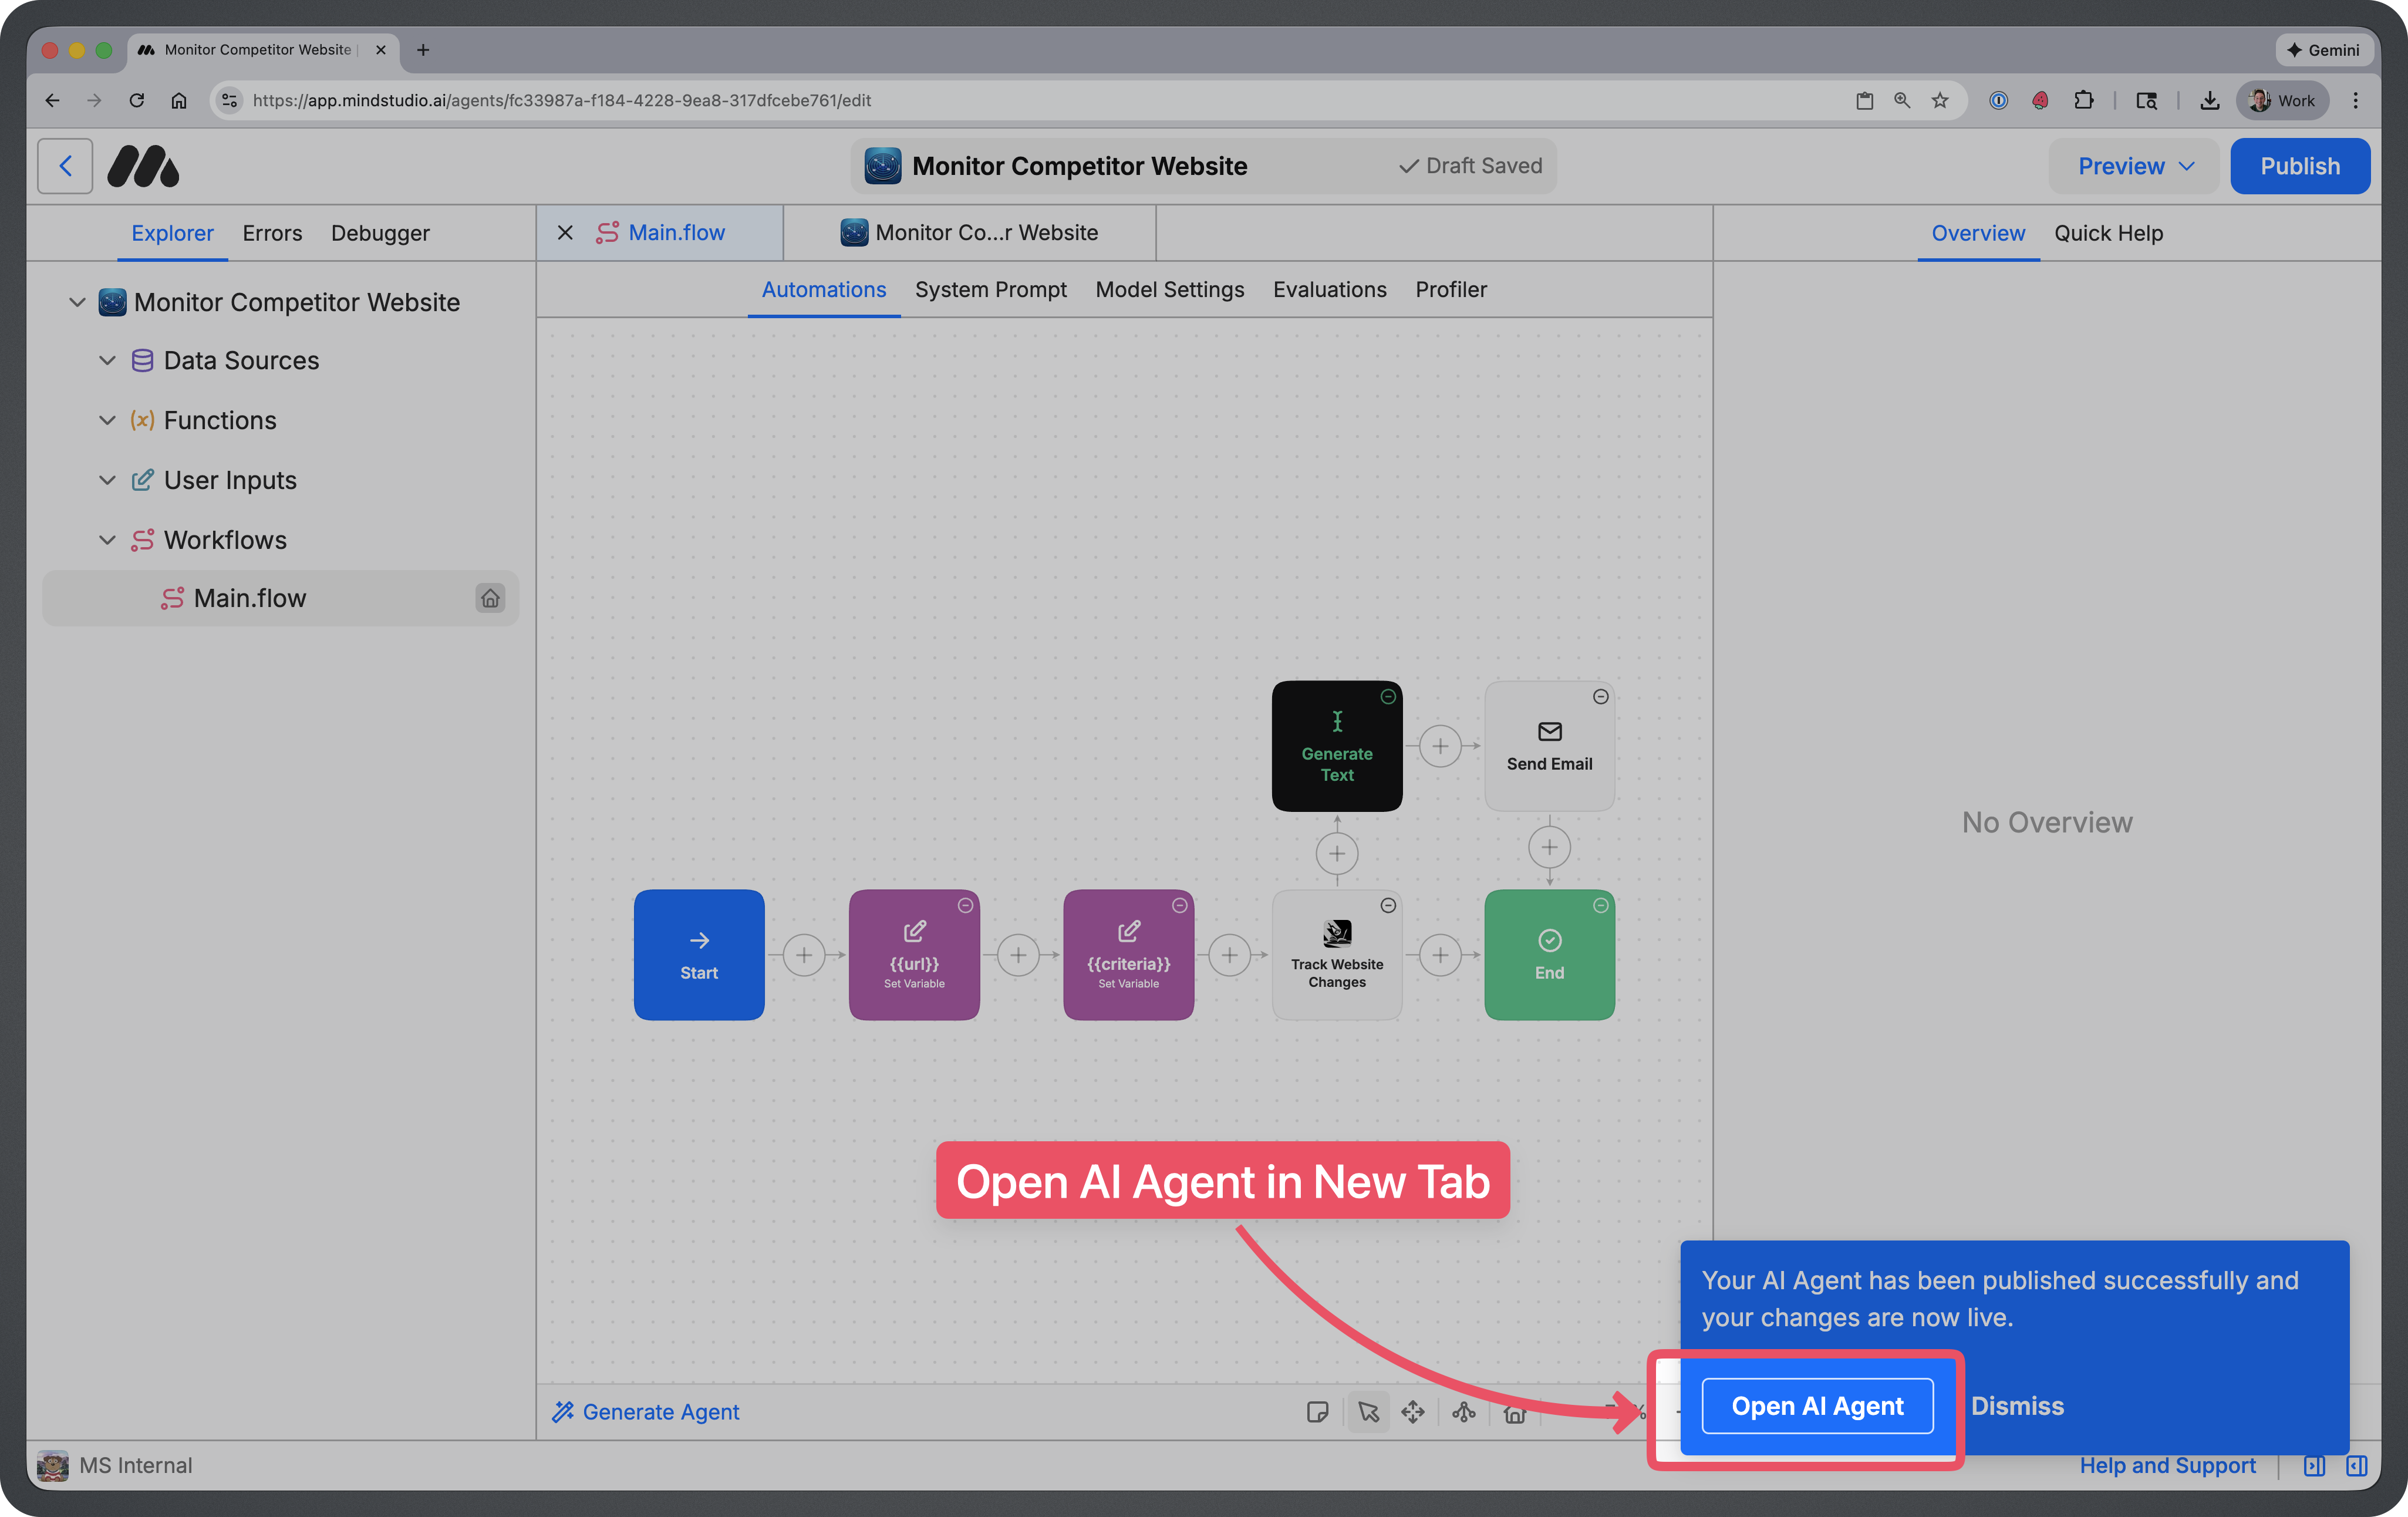Collapse the Data Sources section
This screenshot has width=2408, height=1517.
coord(108,360)
